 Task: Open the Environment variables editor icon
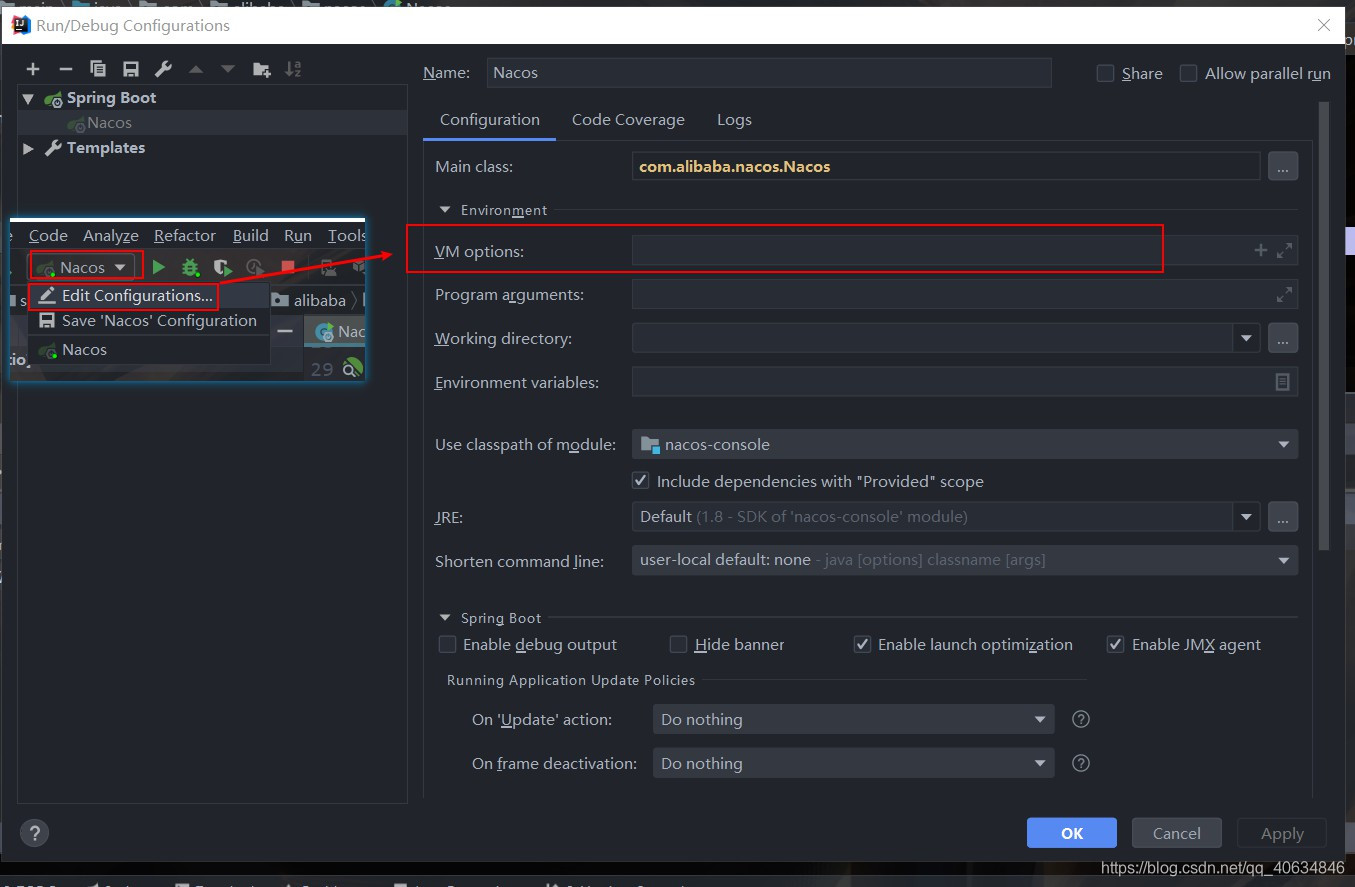pyautogui.click(x=1282, y=382)
